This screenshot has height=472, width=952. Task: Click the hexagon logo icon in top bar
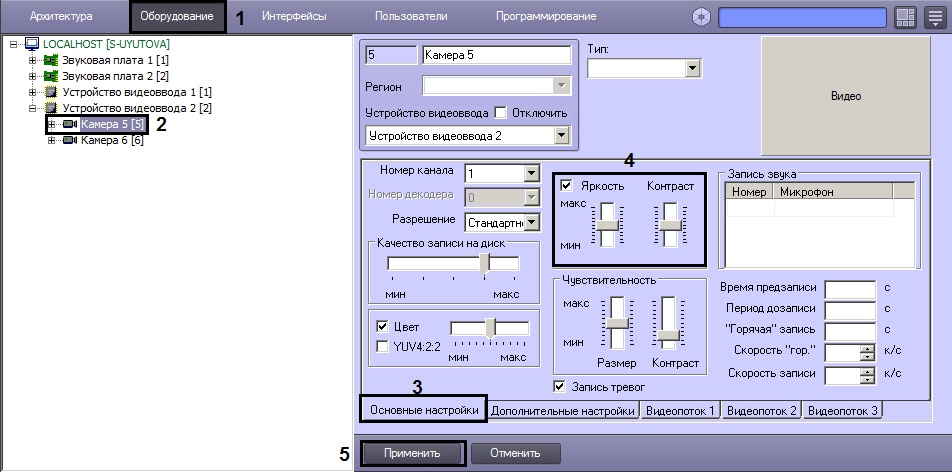(x=703, y=17)
